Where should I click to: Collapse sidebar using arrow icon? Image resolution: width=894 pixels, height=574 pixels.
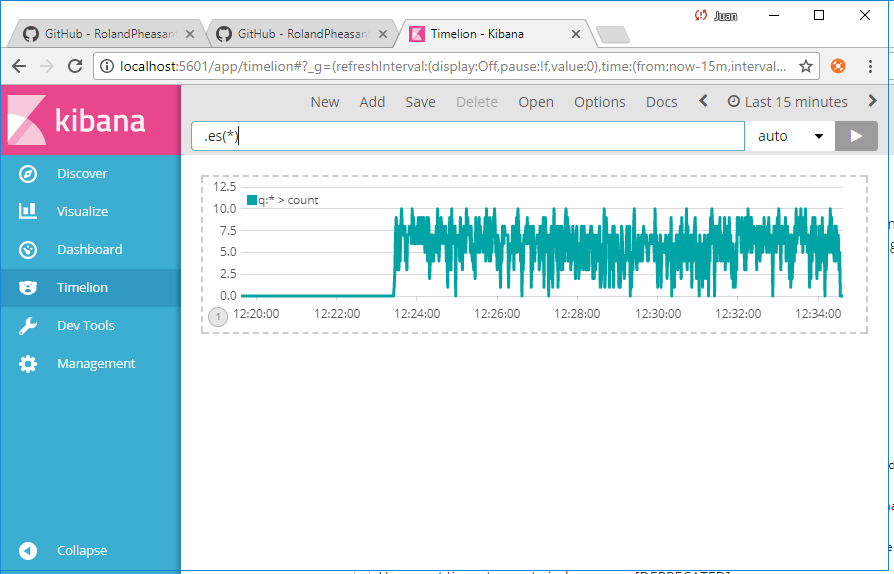pyautogui.click(x=27, y=551)
